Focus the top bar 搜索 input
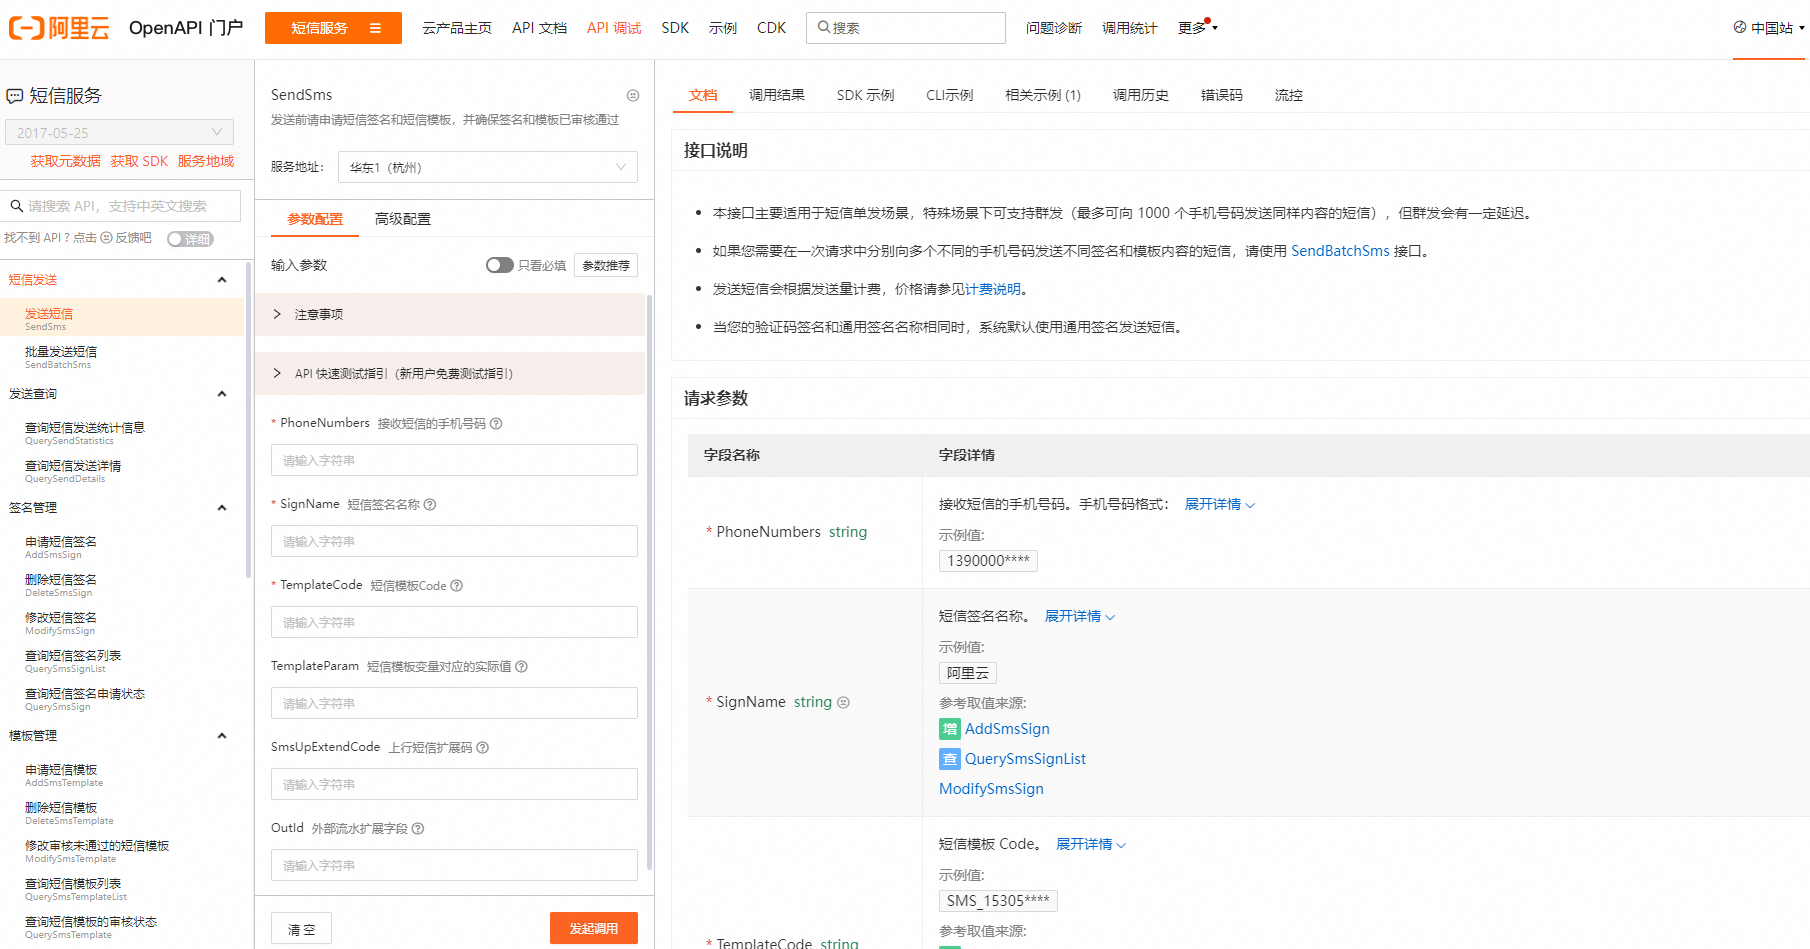The width and height of the screenshot is (1810, 949). 906,28
